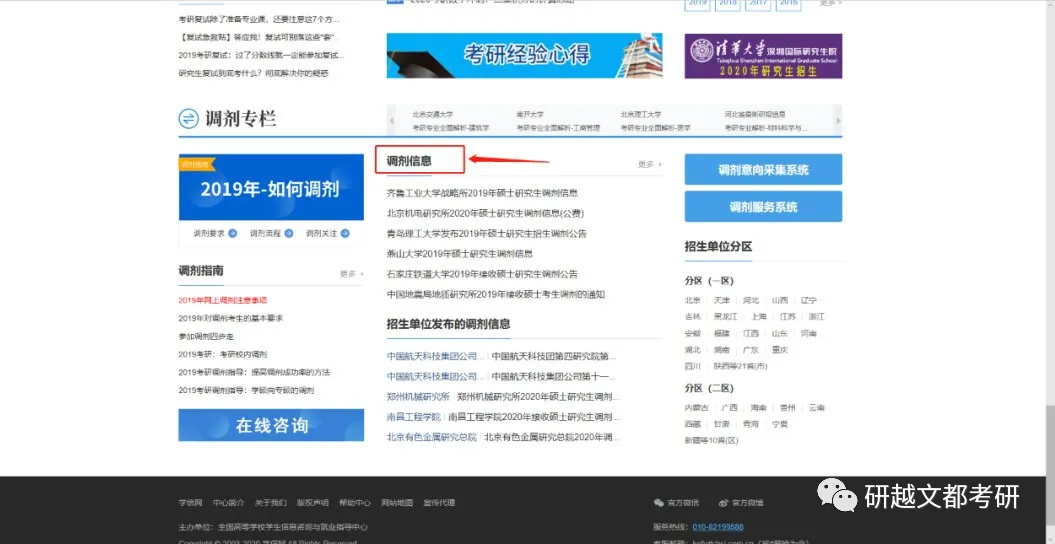
Task: Select 云南 in 分区（二区）
Action: click(x=816, y=407)
